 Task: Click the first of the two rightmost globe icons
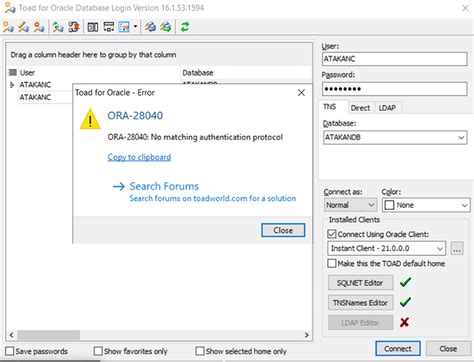coord(150,27)
